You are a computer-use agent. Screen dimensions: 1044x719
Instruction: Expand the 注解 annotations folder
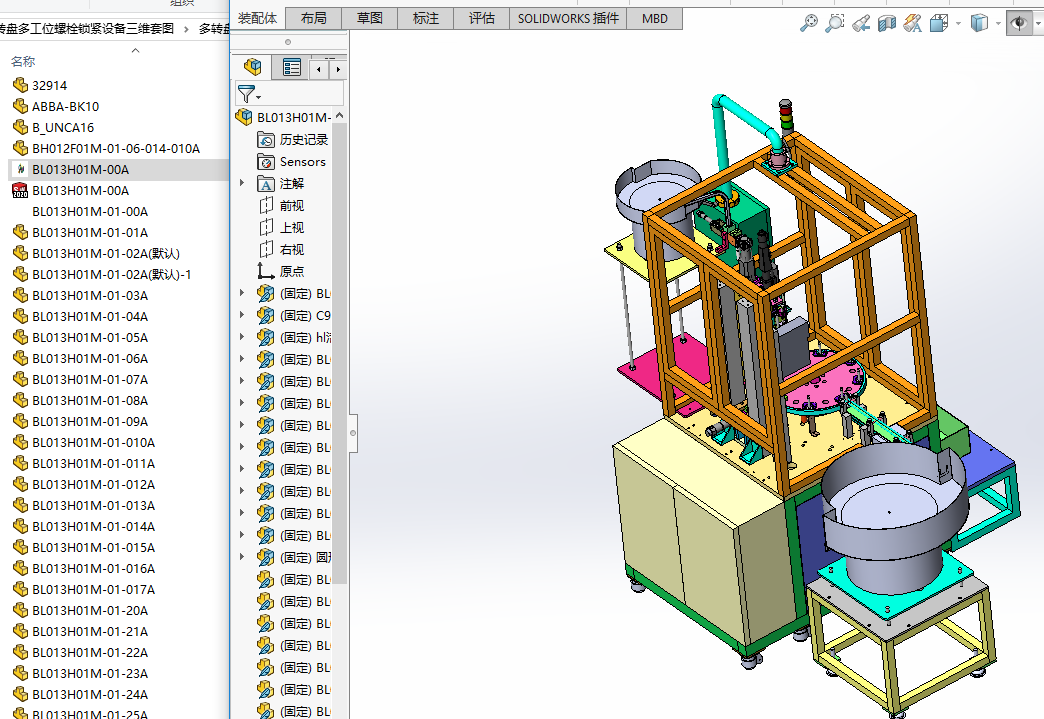coord(242,183)
